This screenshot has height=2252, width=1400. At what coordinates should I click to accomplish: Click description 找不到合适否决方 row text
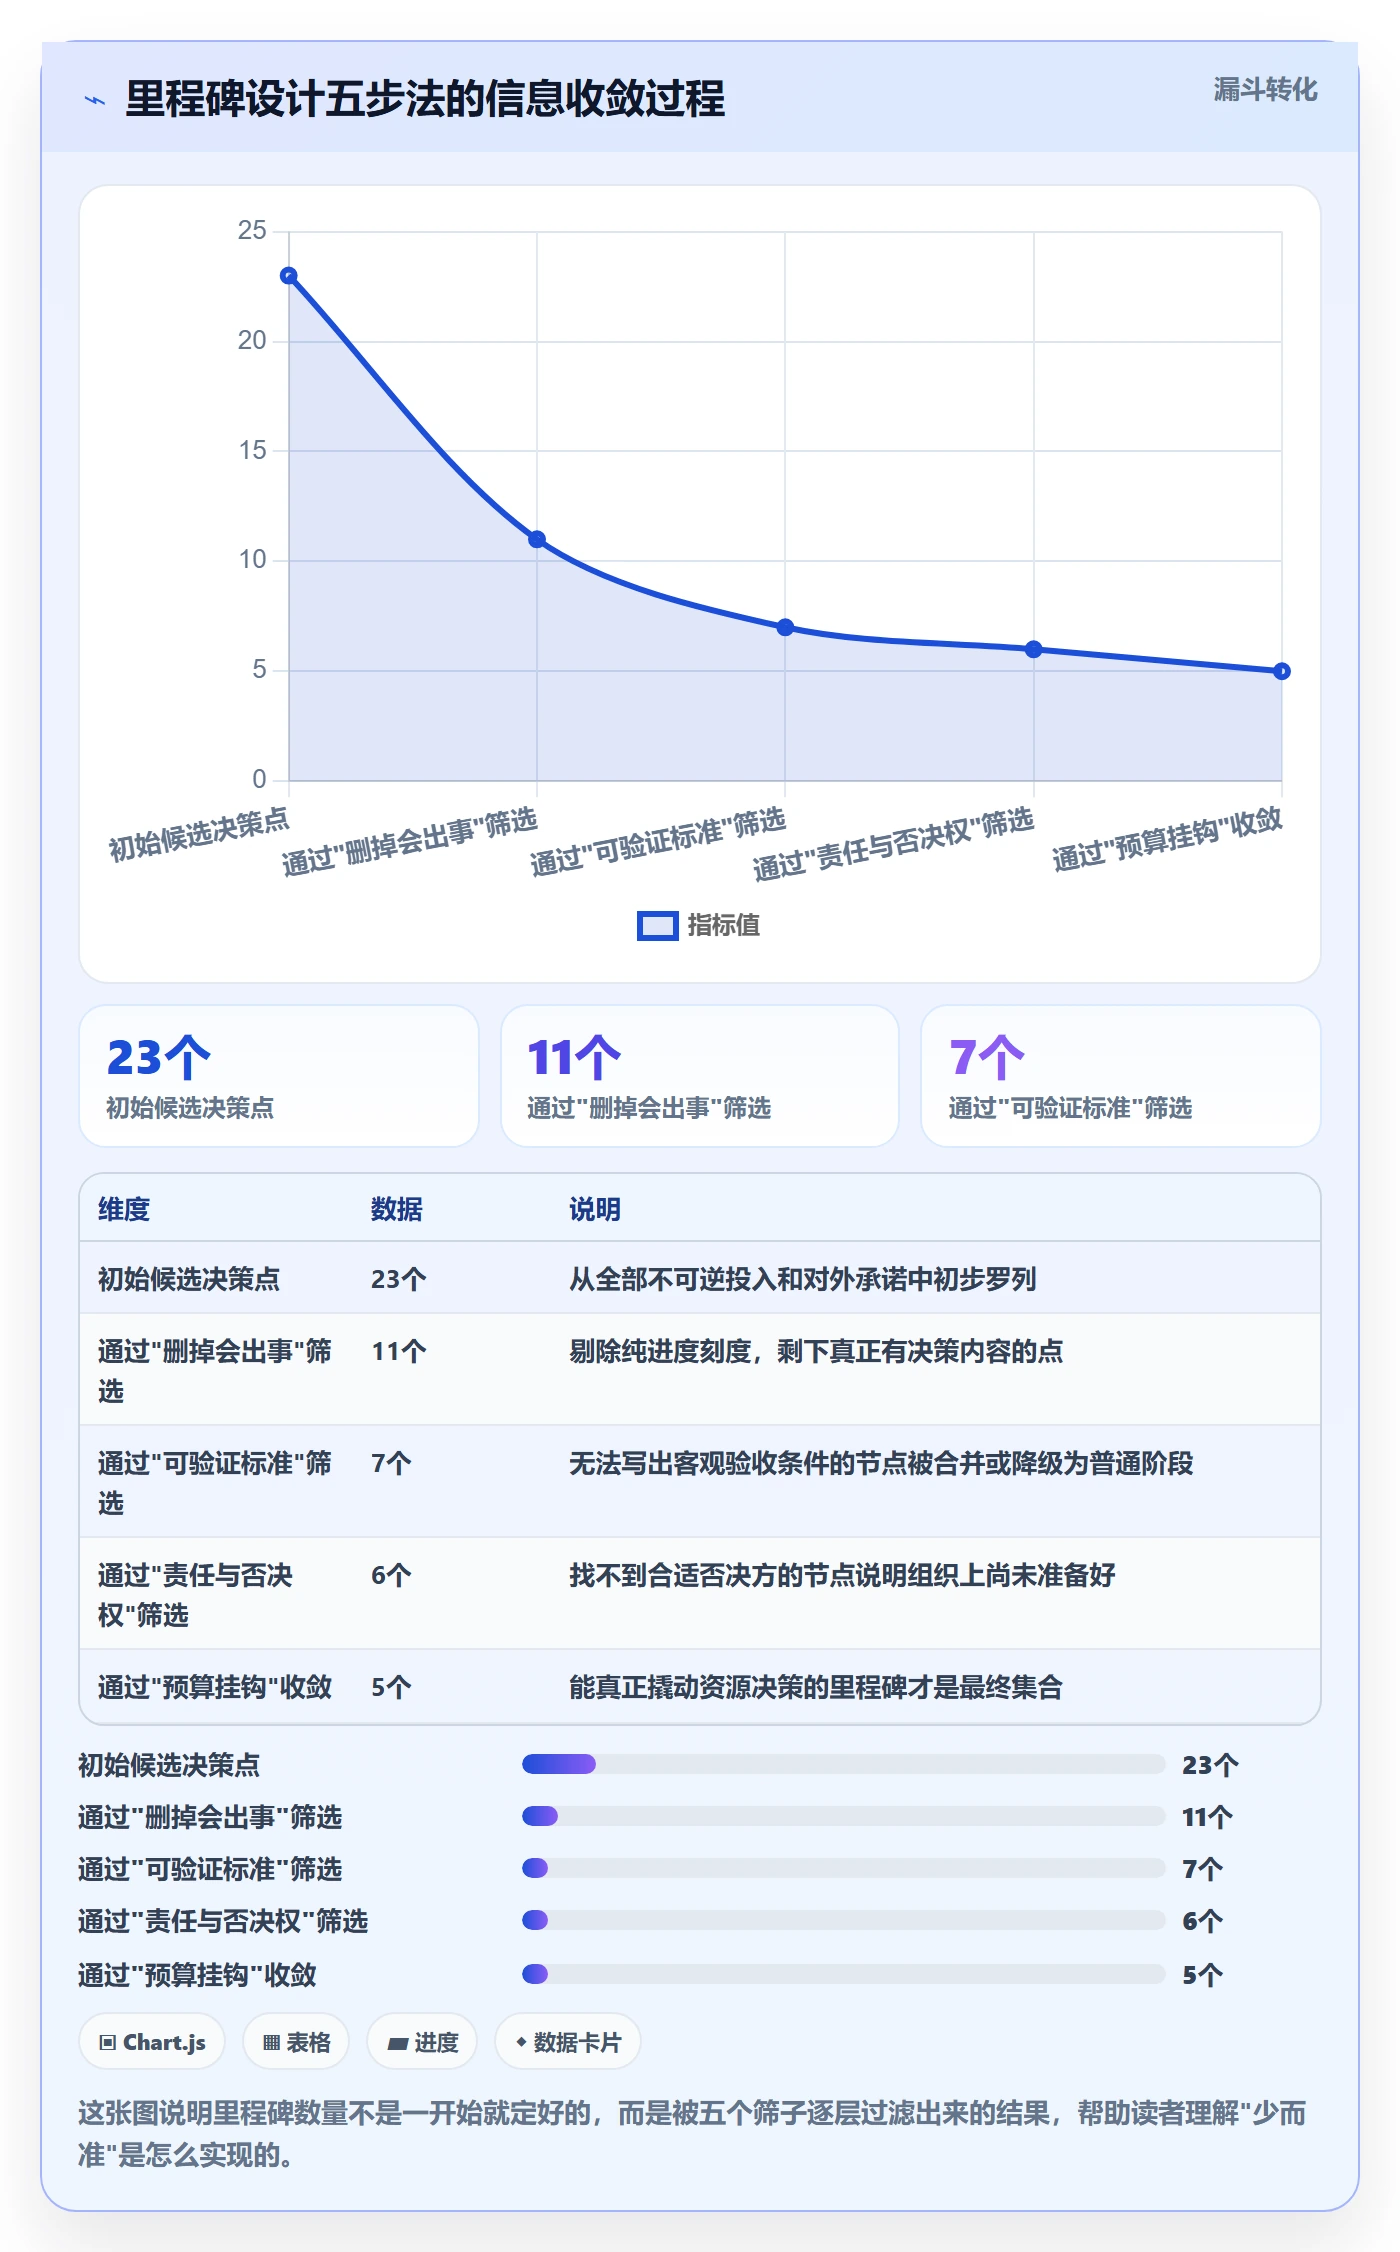(x=842, y=1575)
